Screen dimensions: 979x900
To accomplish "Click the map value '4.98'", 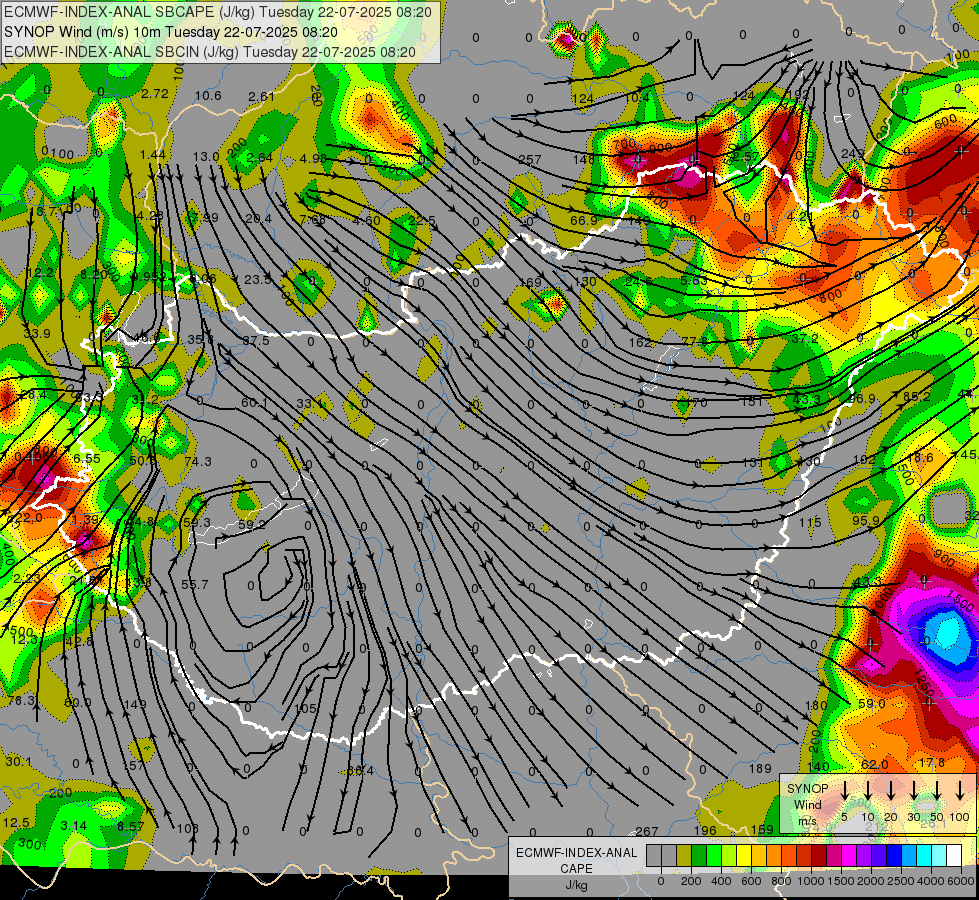I will click(313, 159).
